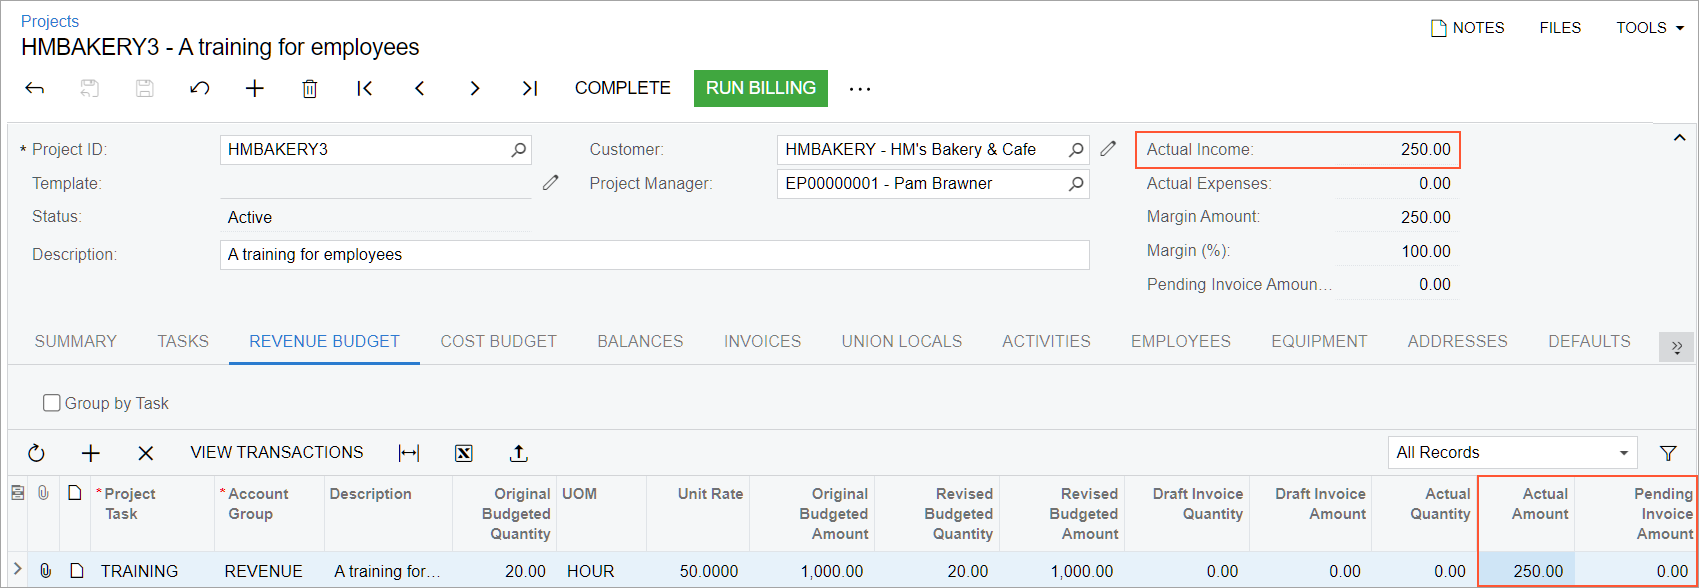This screenshot has height=588, width=1699.
Task: Click the undo changes icon
Action: (200, 89)
